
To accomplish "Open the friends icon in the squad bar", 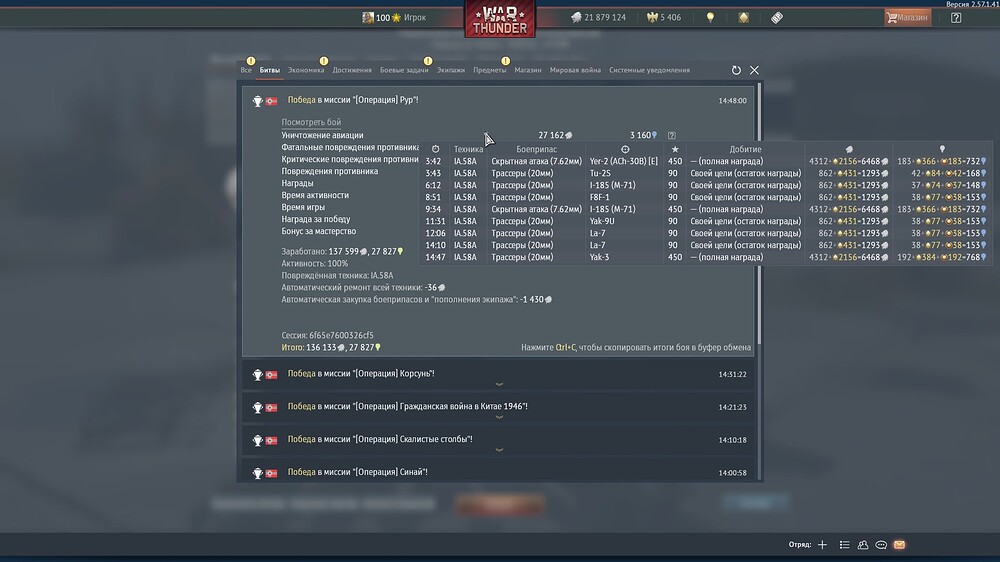I will tap(863, 545).
